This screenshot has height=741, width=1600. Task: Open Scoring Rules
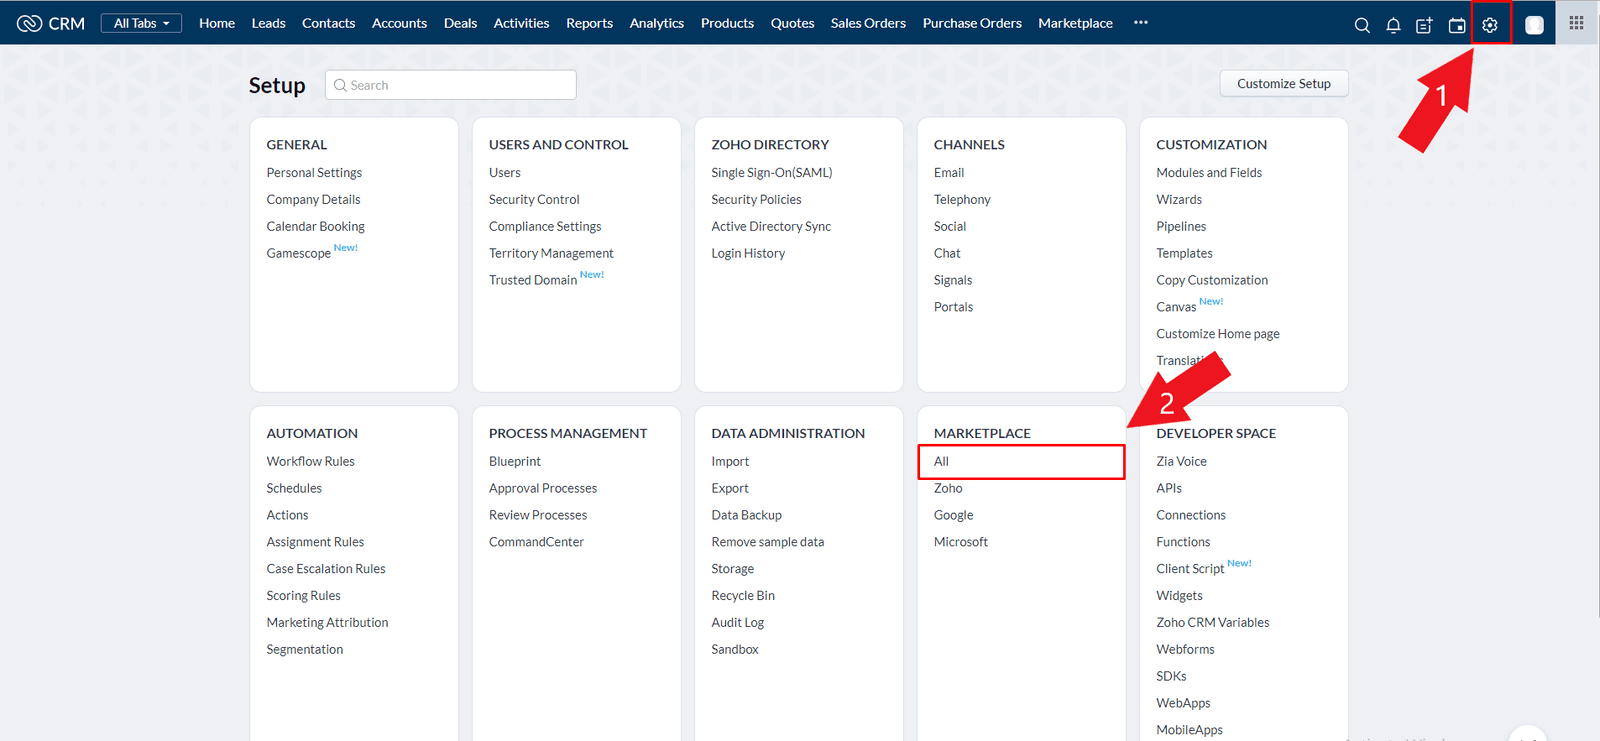click(x=303, y=596)
